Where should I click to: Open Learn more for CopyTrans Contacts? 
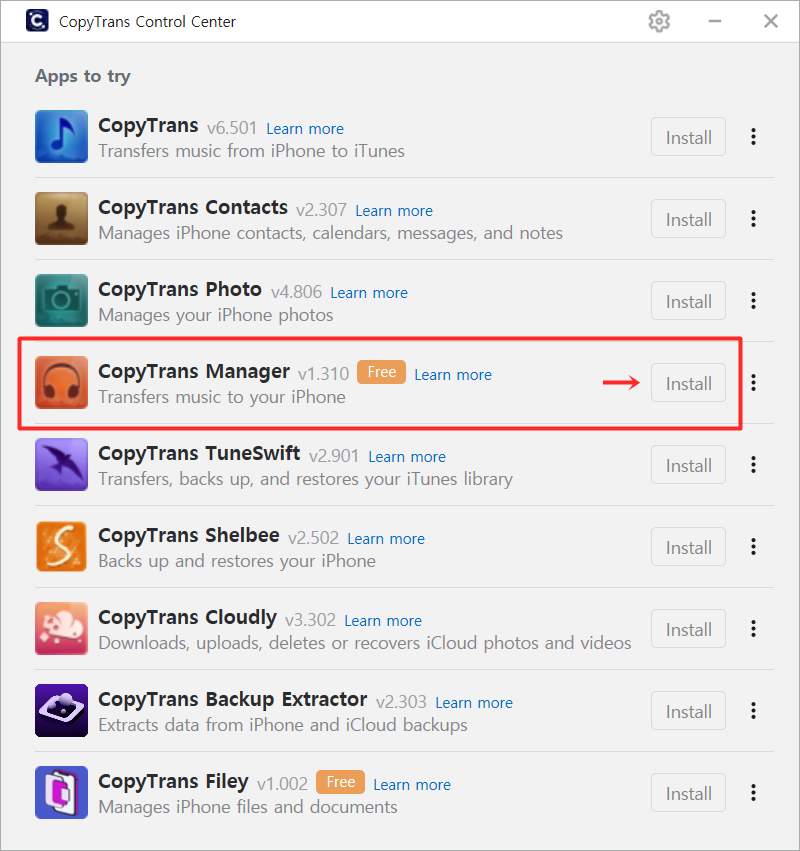pyautogui.click(x=394, y=211)
